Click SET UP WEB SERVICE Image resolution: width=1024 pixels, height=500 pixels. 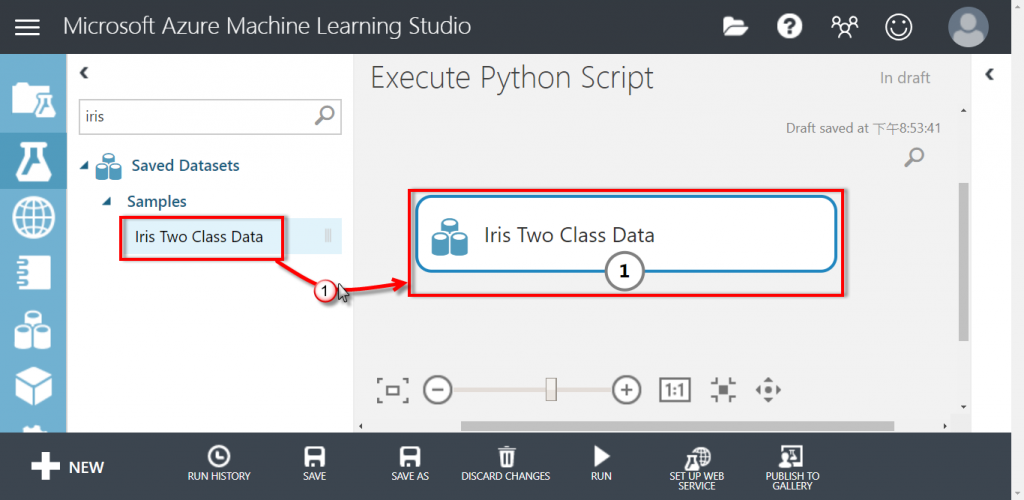(x=697, y=468)
